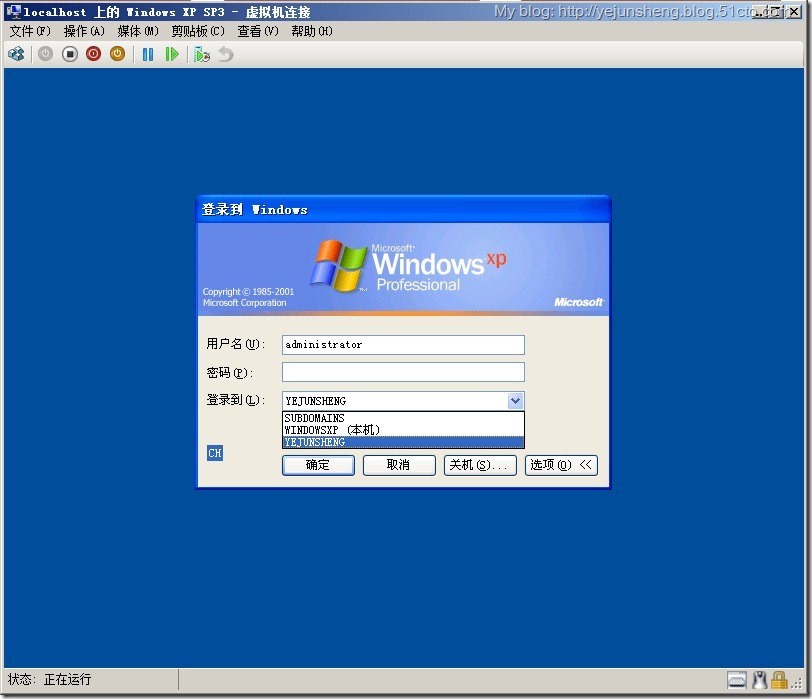
Task: Click the 登录到 combo box showing YEJUNSHENG
Action: [x=403, y=401]
